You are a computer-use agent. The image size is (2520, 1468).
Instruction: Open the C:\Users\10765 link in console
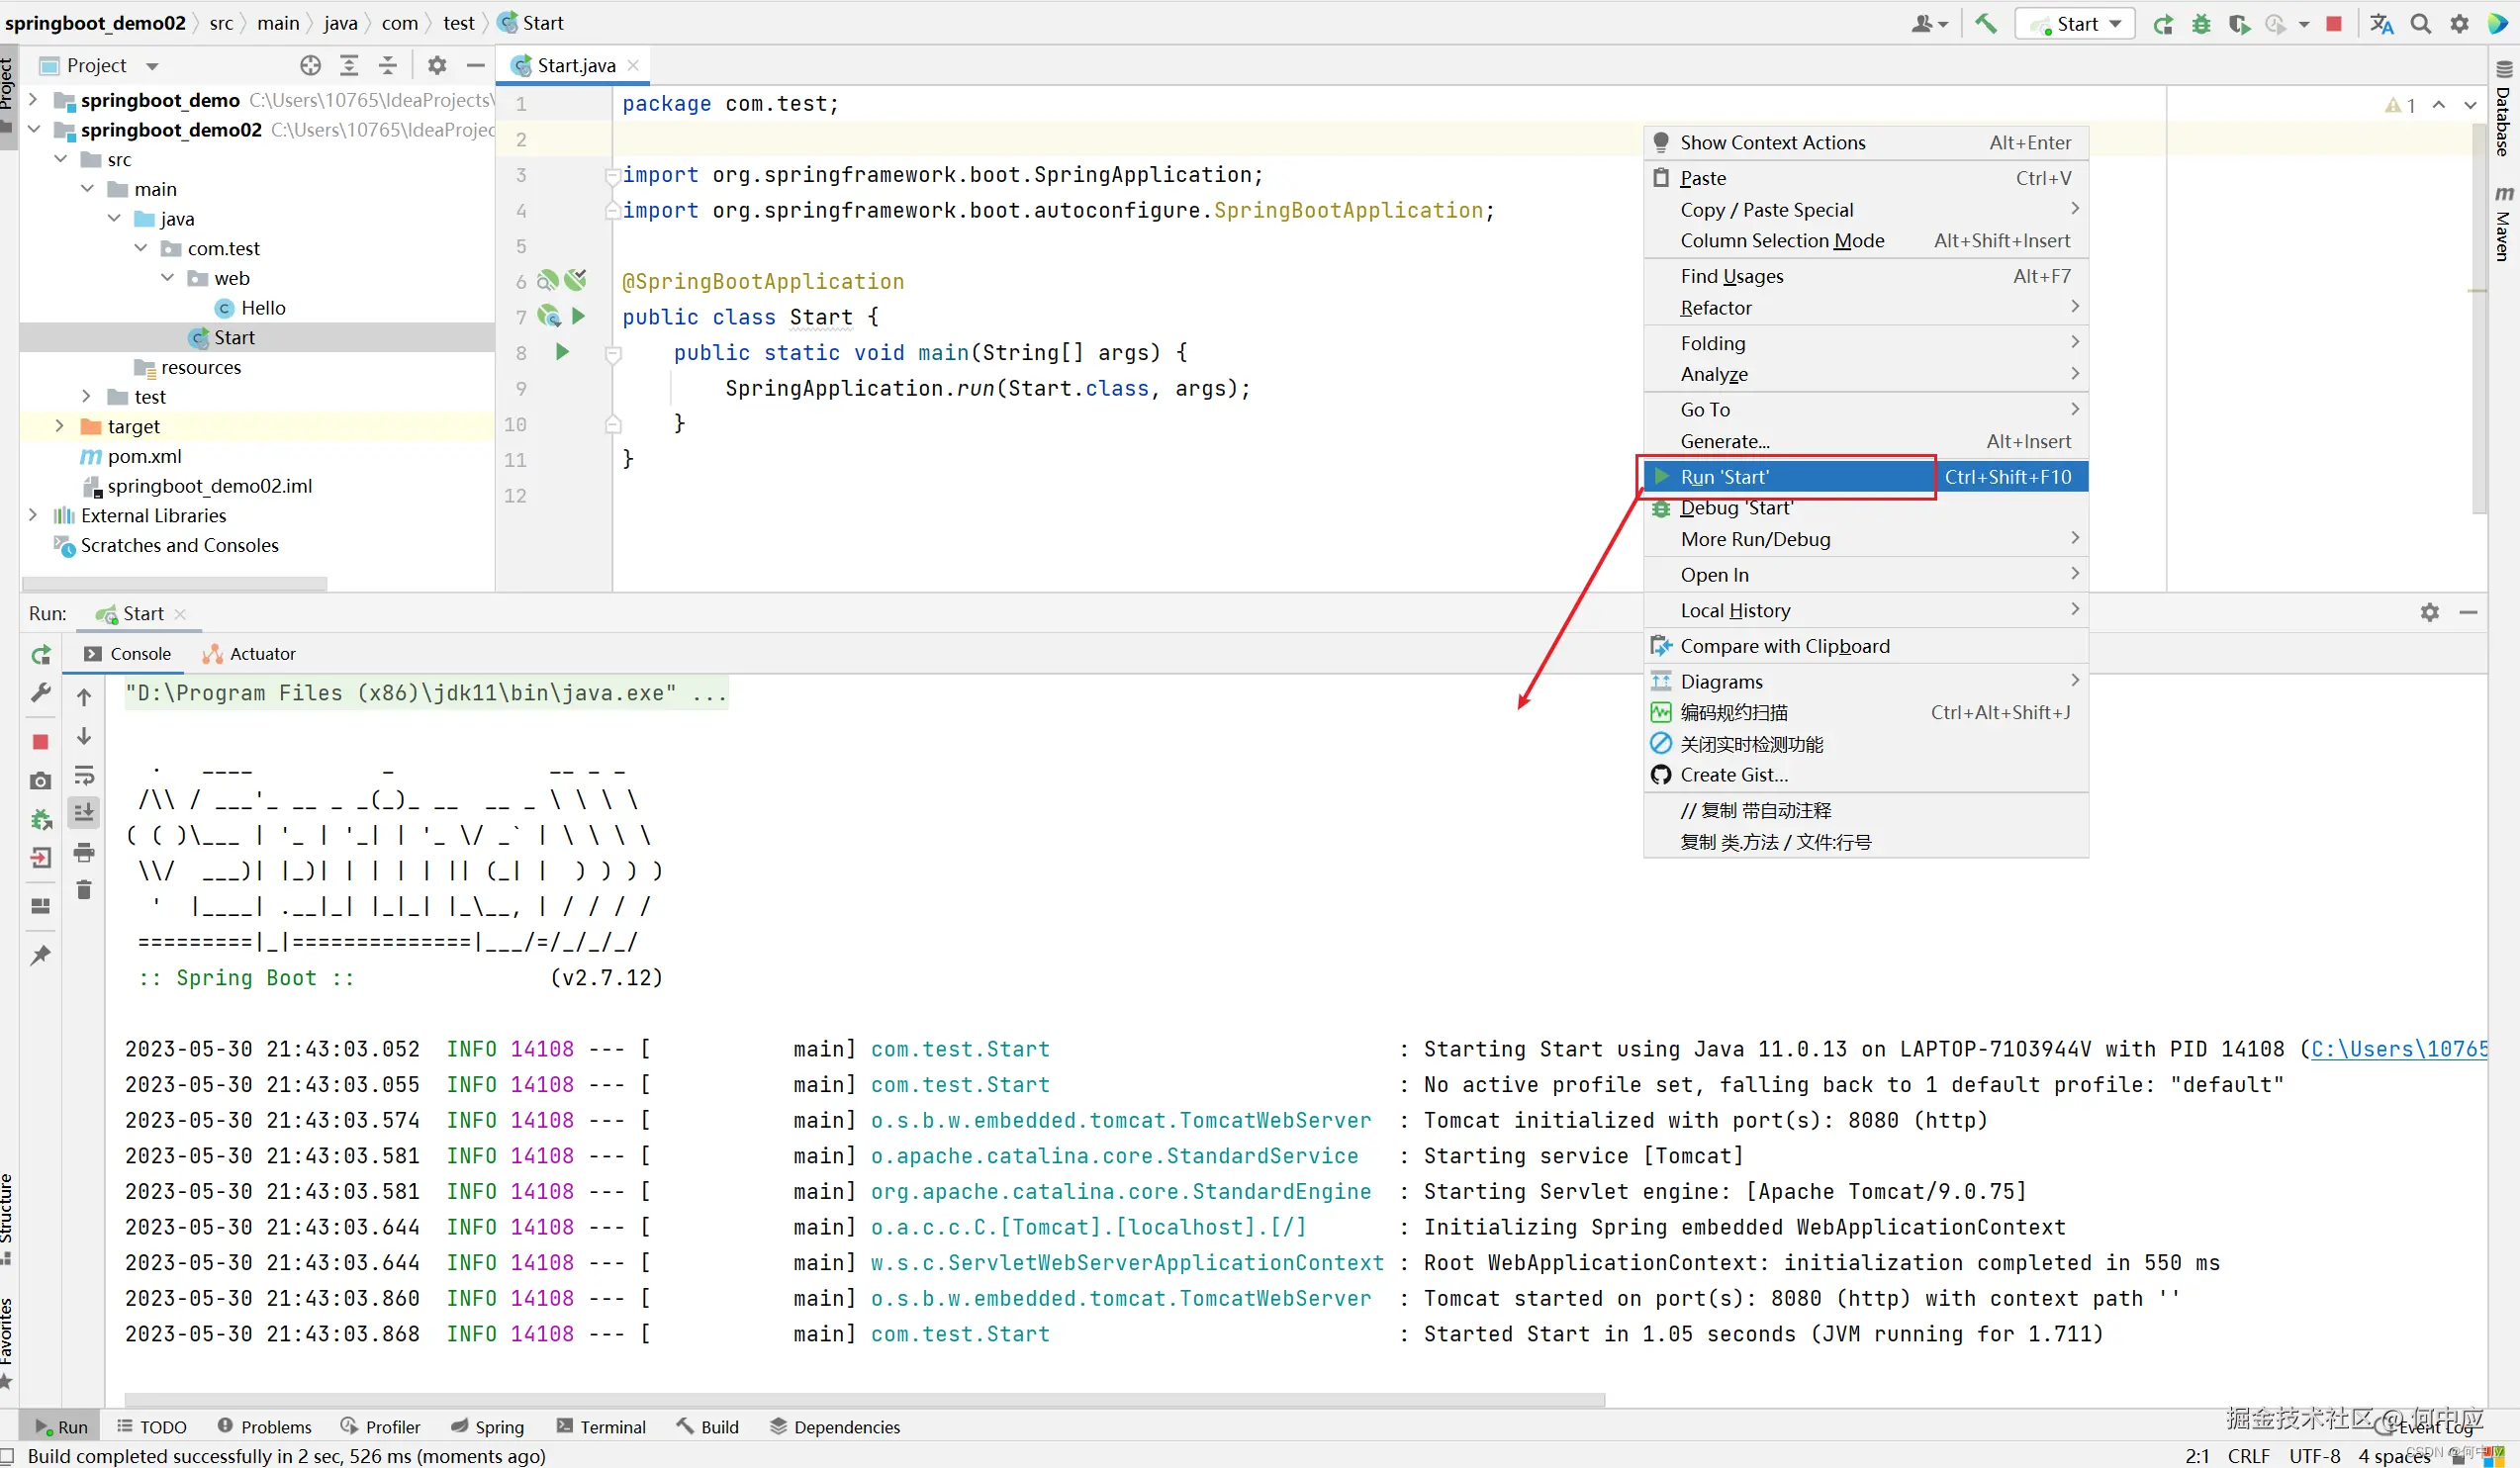(2399, 1049)
